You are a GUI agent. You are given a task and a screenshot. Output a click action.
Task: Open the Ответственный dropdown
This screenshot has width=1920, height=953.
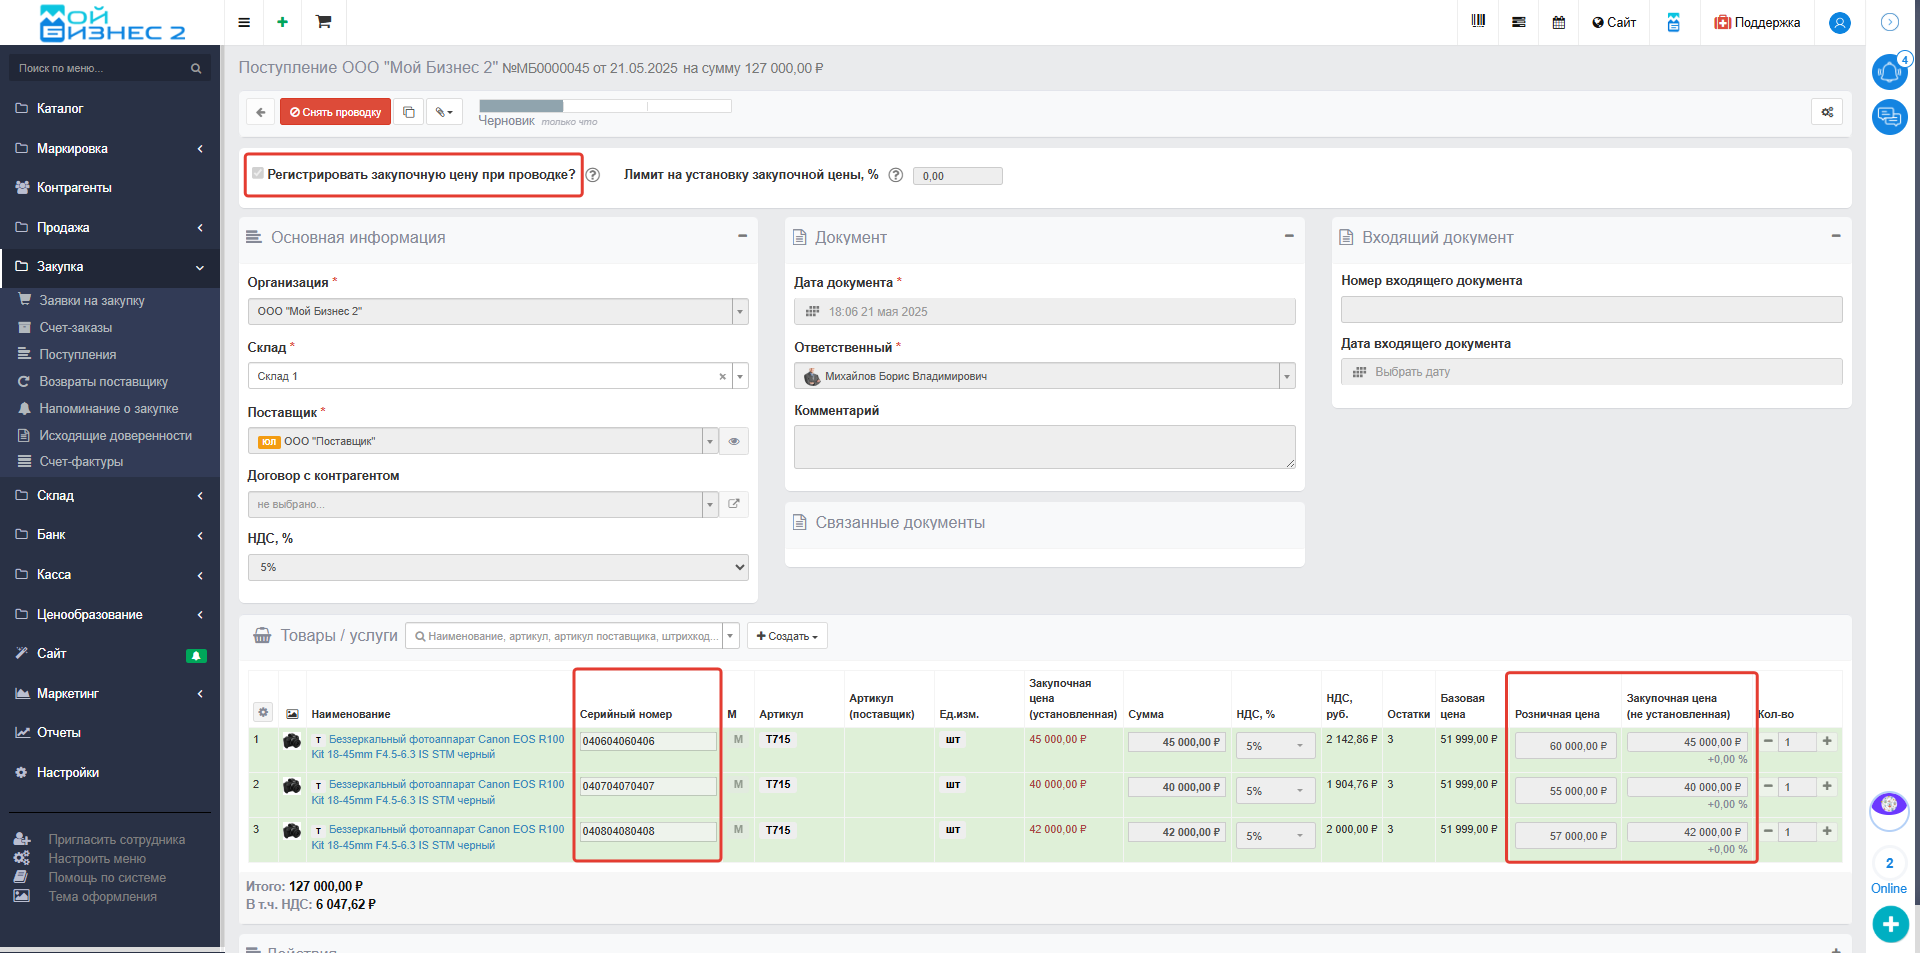[x=1045, y=376]
